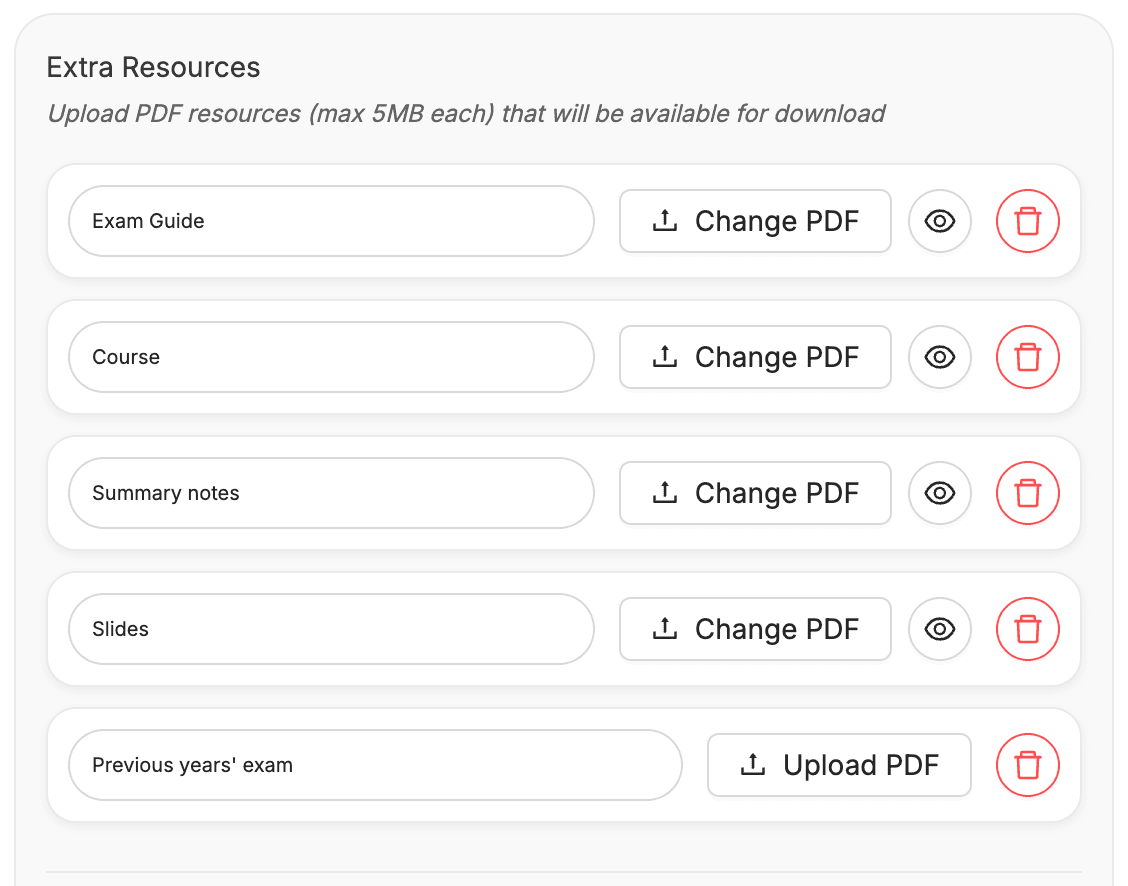Viewport: 1128px width, 886px height.
Task: Remove Summary notes using its trash icon
Action: pyautogui.click(x=1027, y=493)
